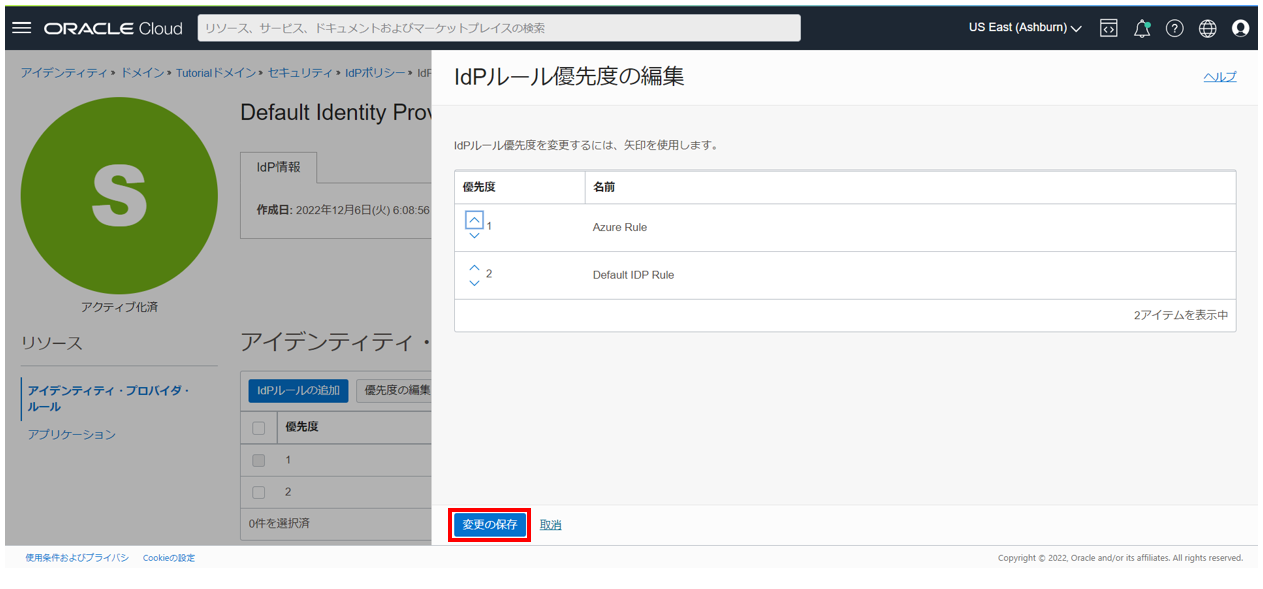
Task: Expand the US East (Ashburn) region dropdown
Action: click(1024, 28)
